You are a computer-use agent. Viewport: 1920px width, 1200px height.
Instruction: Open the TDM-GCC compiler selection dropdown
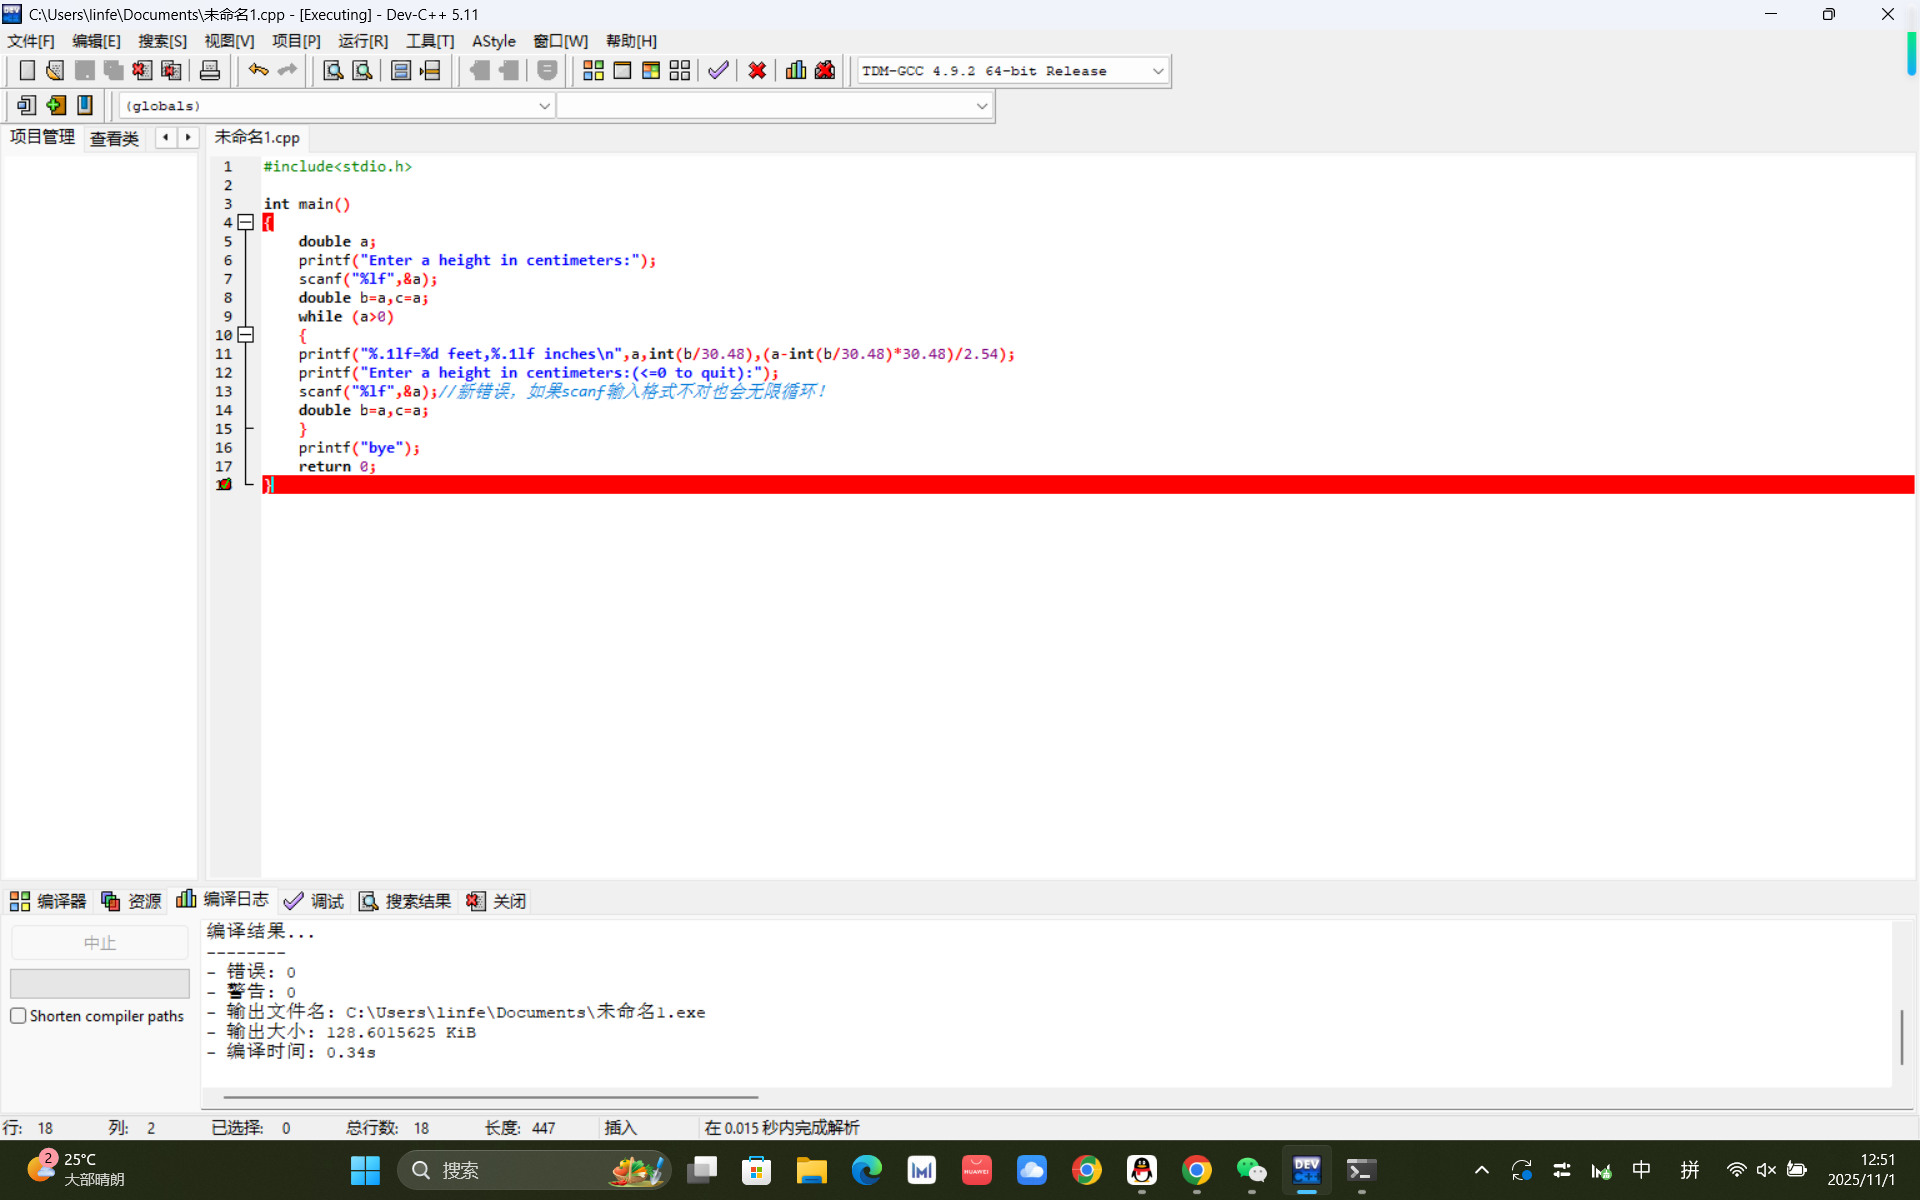(x=1157, y=71)
